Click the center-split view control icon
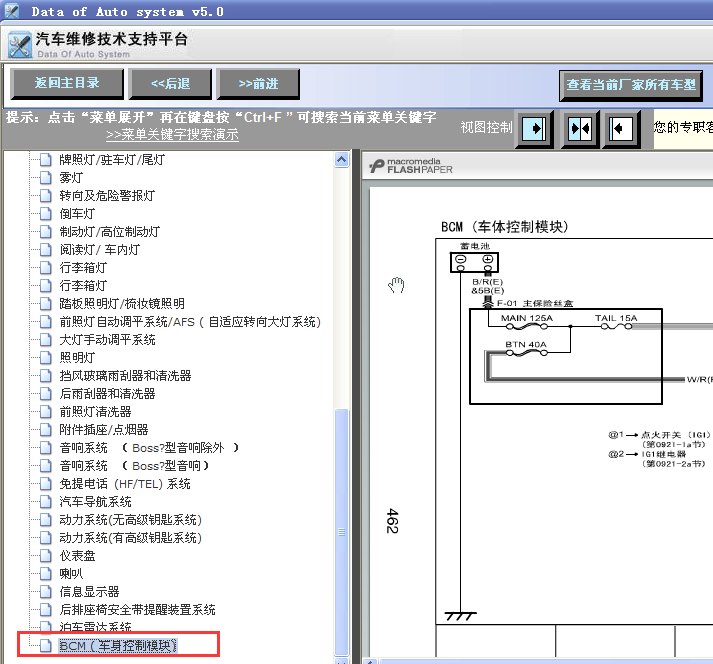 tap(580, 129)
